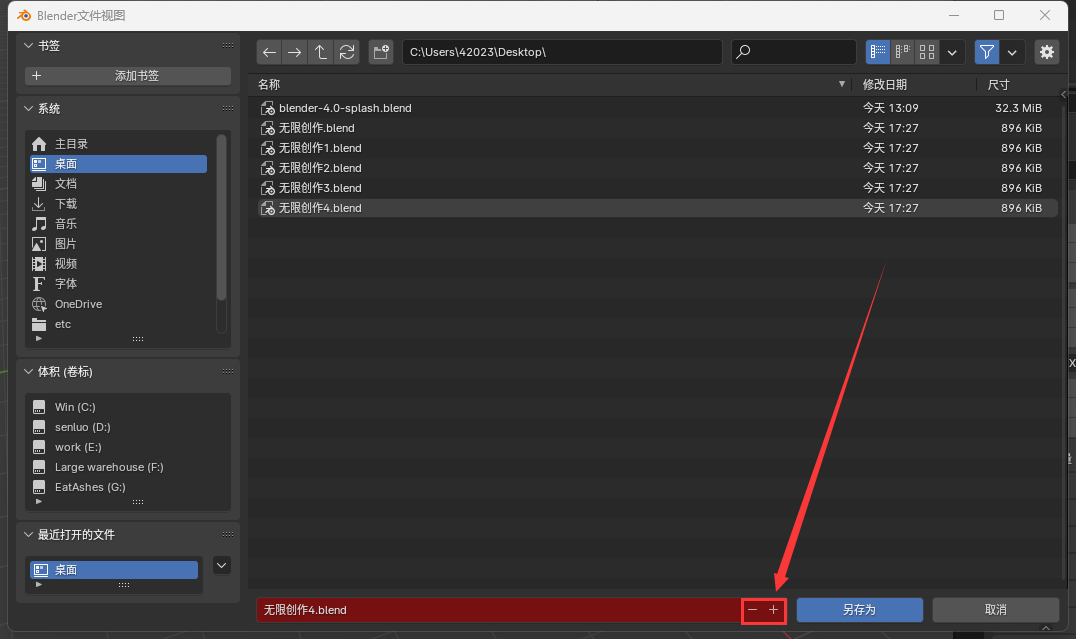Collapse the 最近打开的文件 recent panel

pyautogui.click(x=28, y=534)
